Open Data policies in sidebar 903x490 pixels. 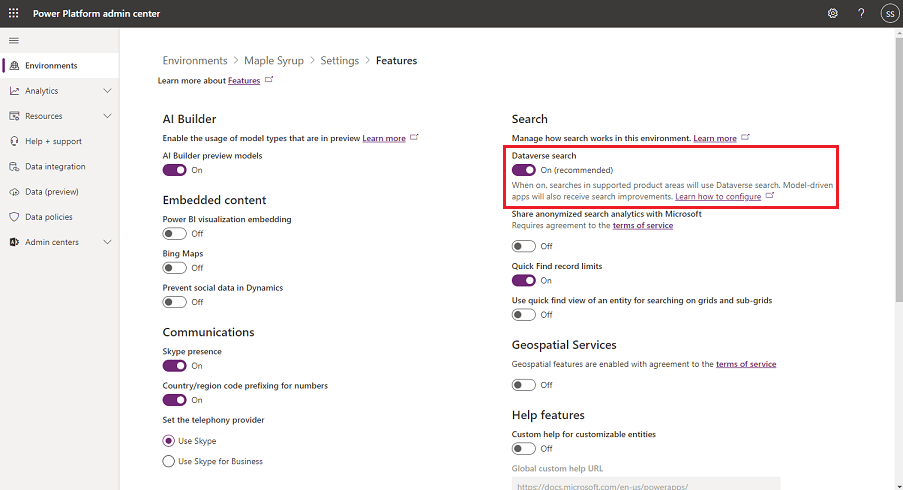click(x=60, y=217)
